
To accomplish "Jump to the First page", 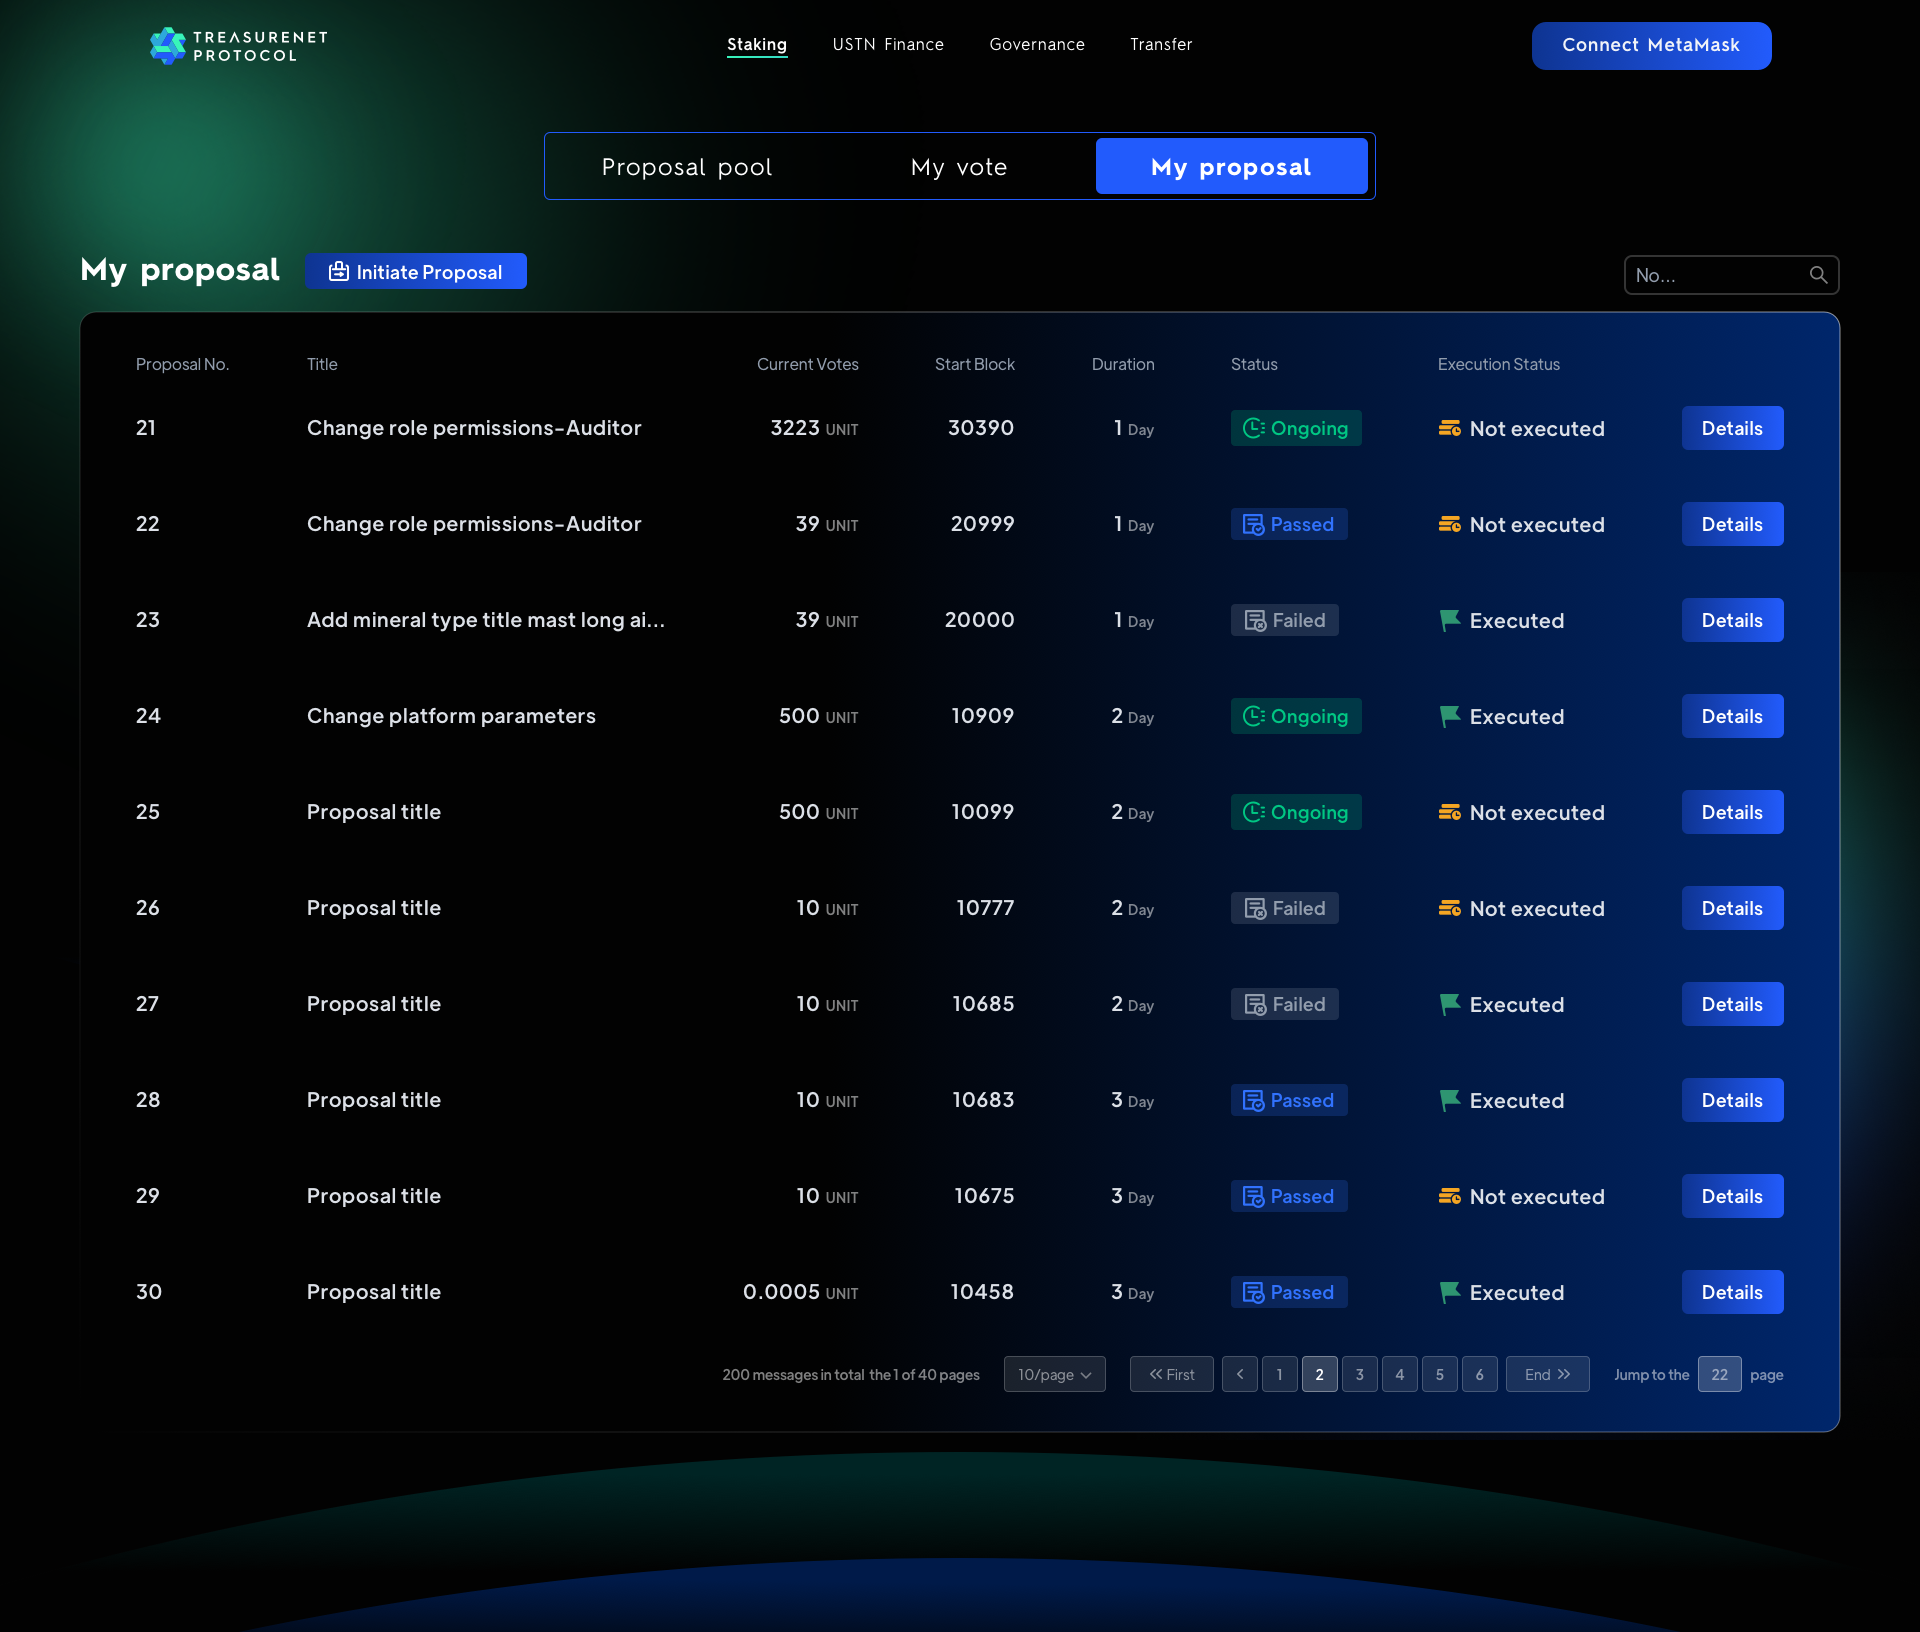I will point(1172,1374).
